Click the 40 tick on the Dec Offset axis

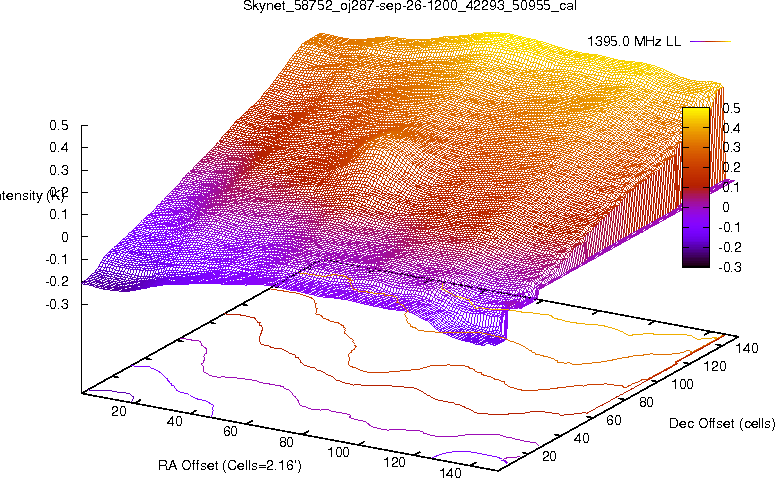(581, 438)
